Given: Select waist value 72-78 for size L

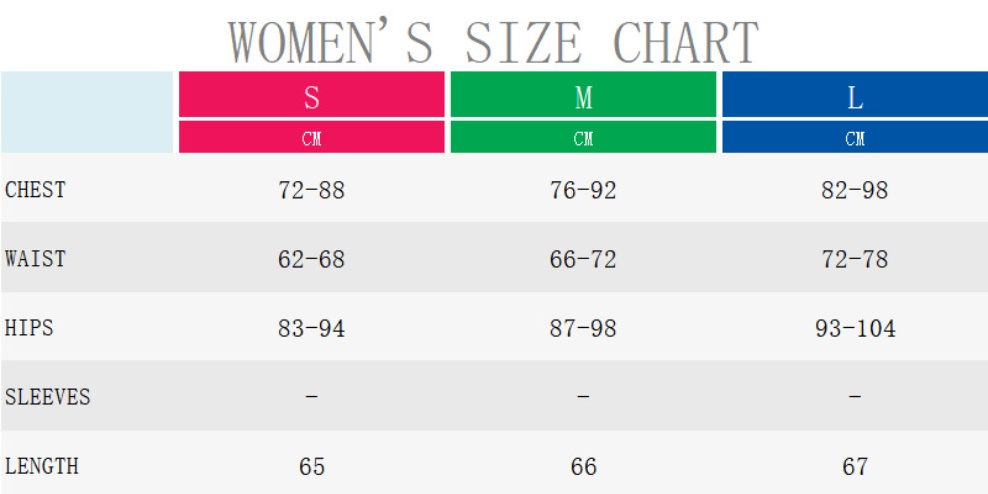Looking at the screenshot, I should click(x=855, y=260).
